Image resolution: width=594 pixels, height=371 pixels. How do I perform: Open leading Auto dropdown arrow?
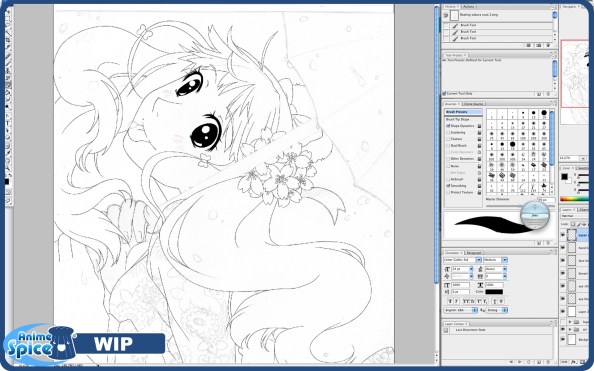pos(505,269)
